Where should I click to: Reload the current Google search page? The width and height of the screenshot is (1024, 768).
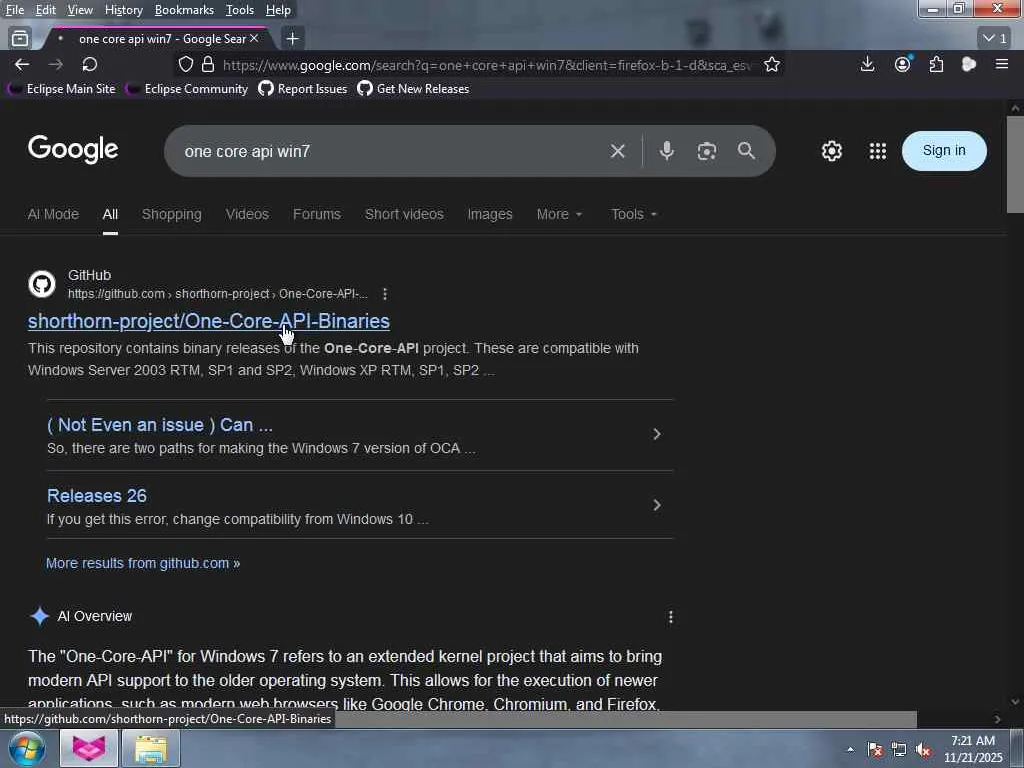coord(89,65)
